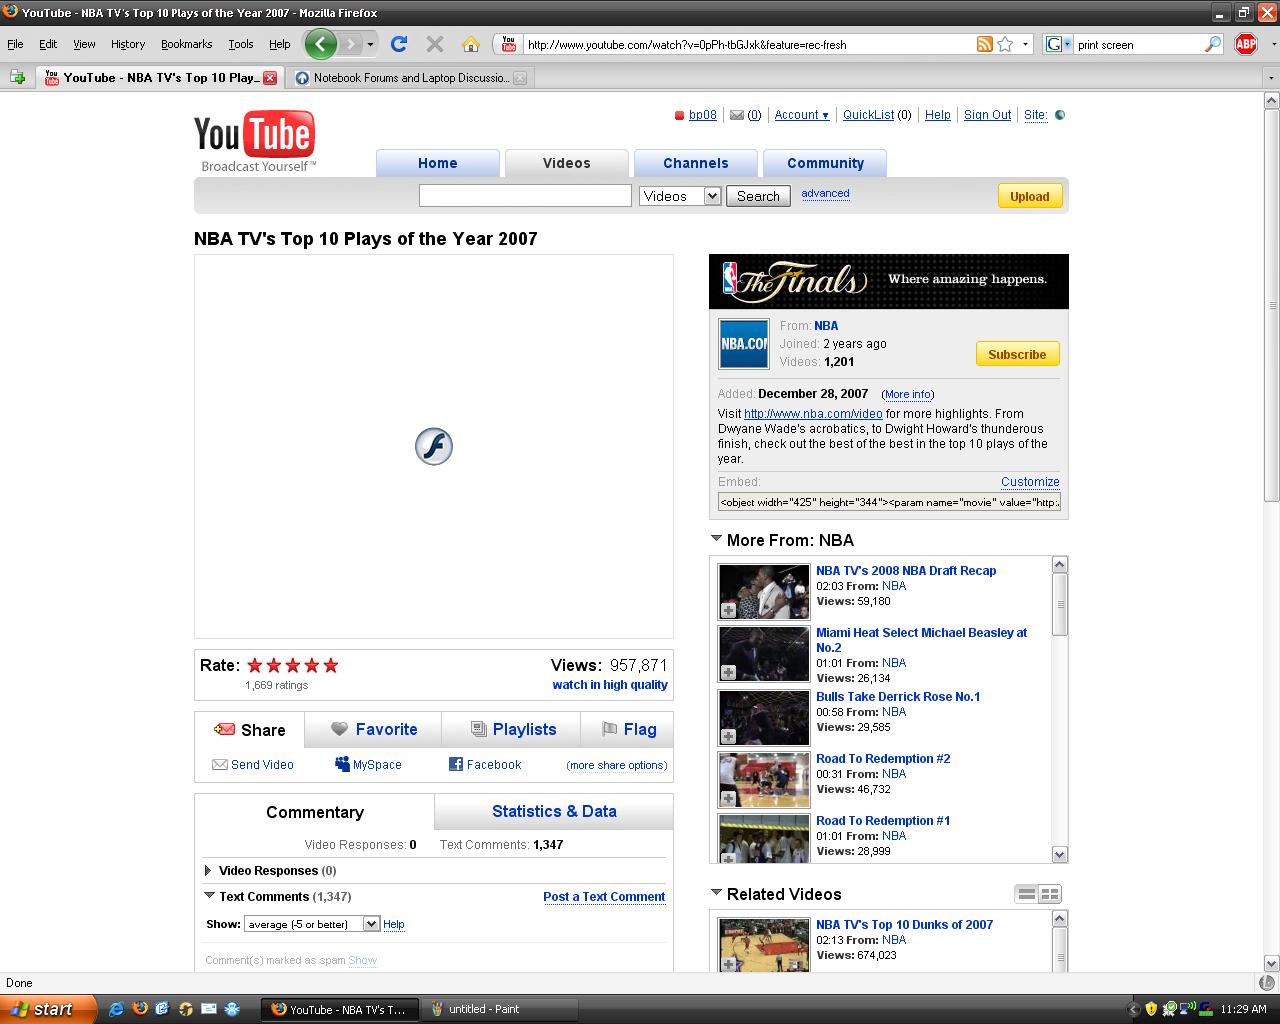Open the Playlists tab
1280x1024 pixels.
pyautogui.click(x=513, y=730)
